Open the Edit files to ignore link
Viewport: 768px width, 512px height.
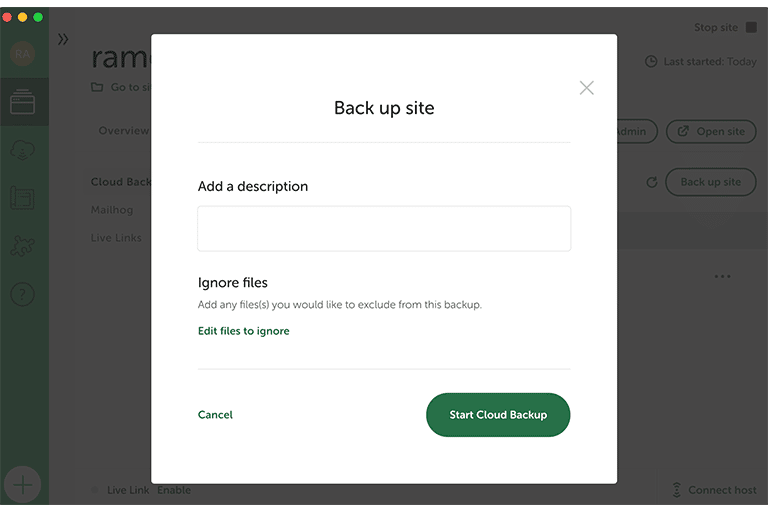point(243,331)
